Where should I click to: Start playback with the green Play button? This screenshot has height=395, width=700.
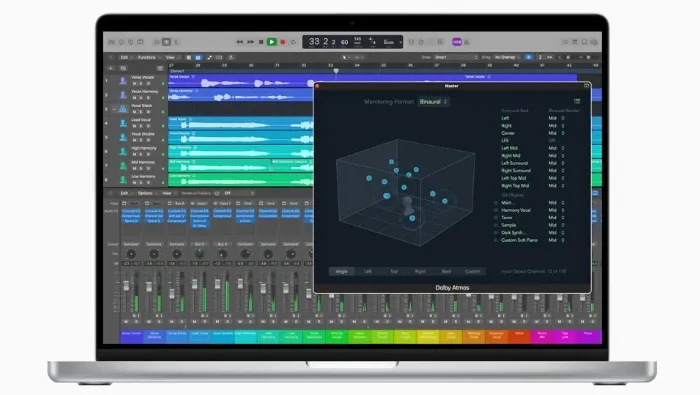[x=271, y=42]
